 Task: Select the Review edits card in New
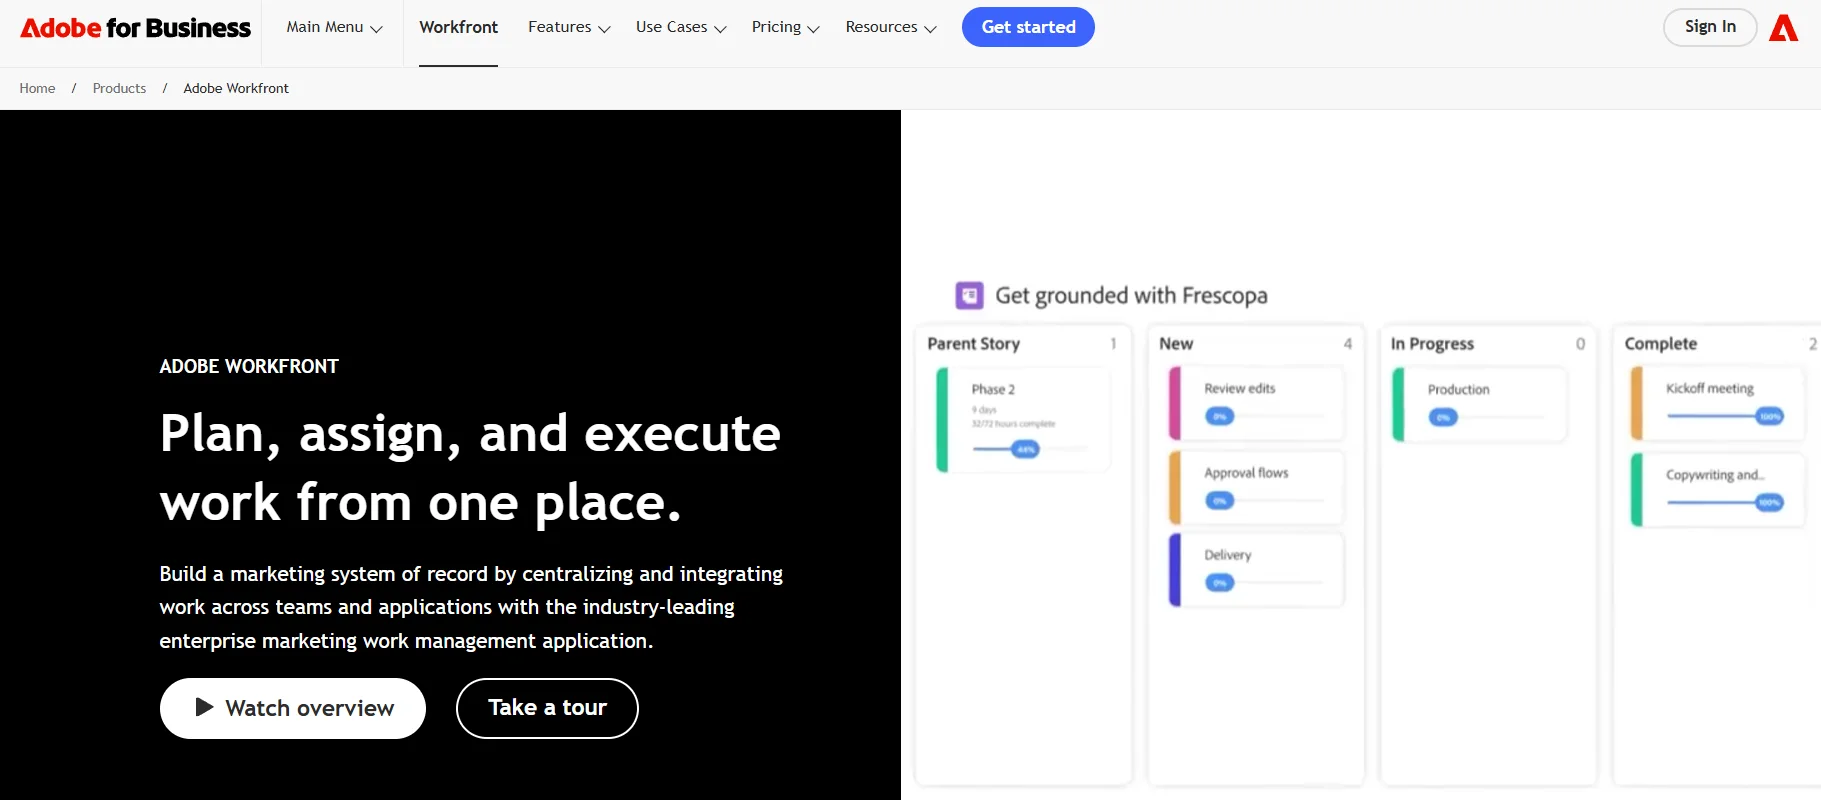[x=1255, y=403]
